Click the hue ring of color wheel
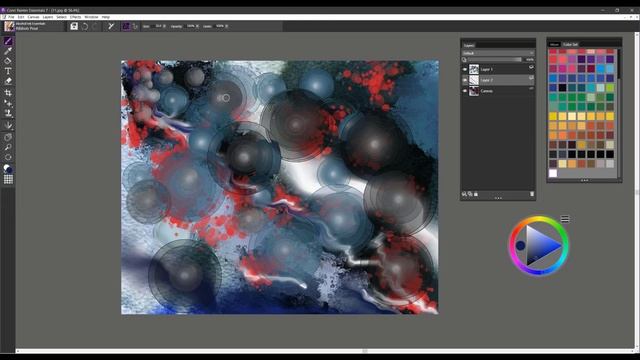 coord(539,220)
